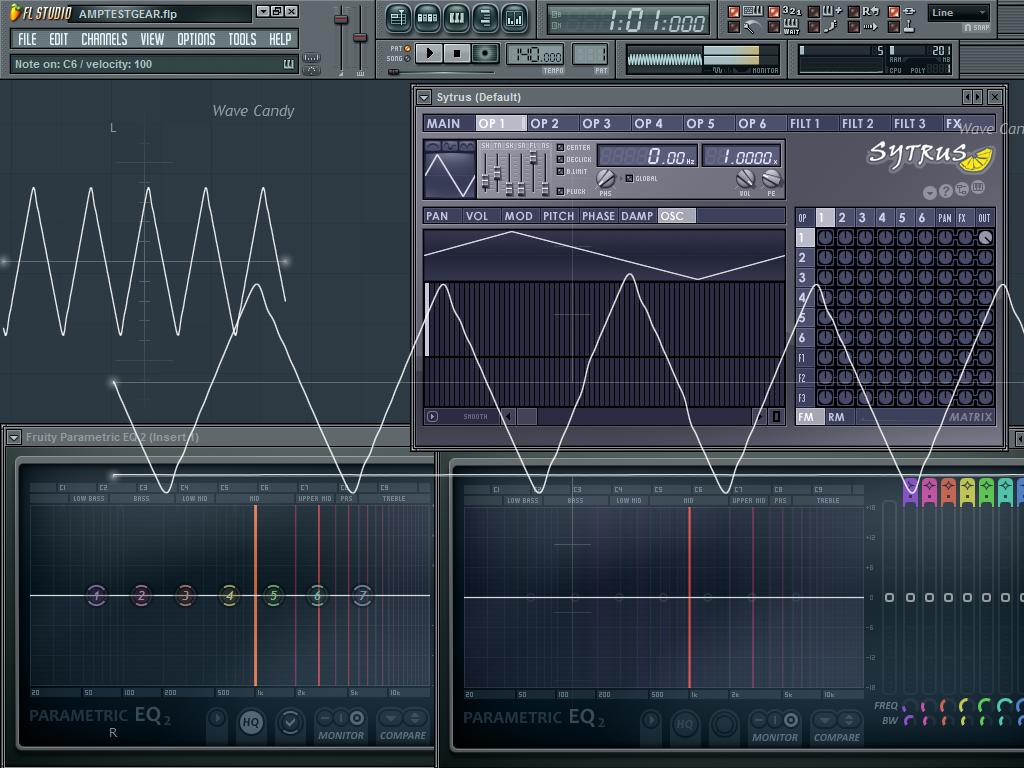The height and width of the screenshot is (768, 1024).
Task: Click the tempo display showing 140
Action: point(535,55)
